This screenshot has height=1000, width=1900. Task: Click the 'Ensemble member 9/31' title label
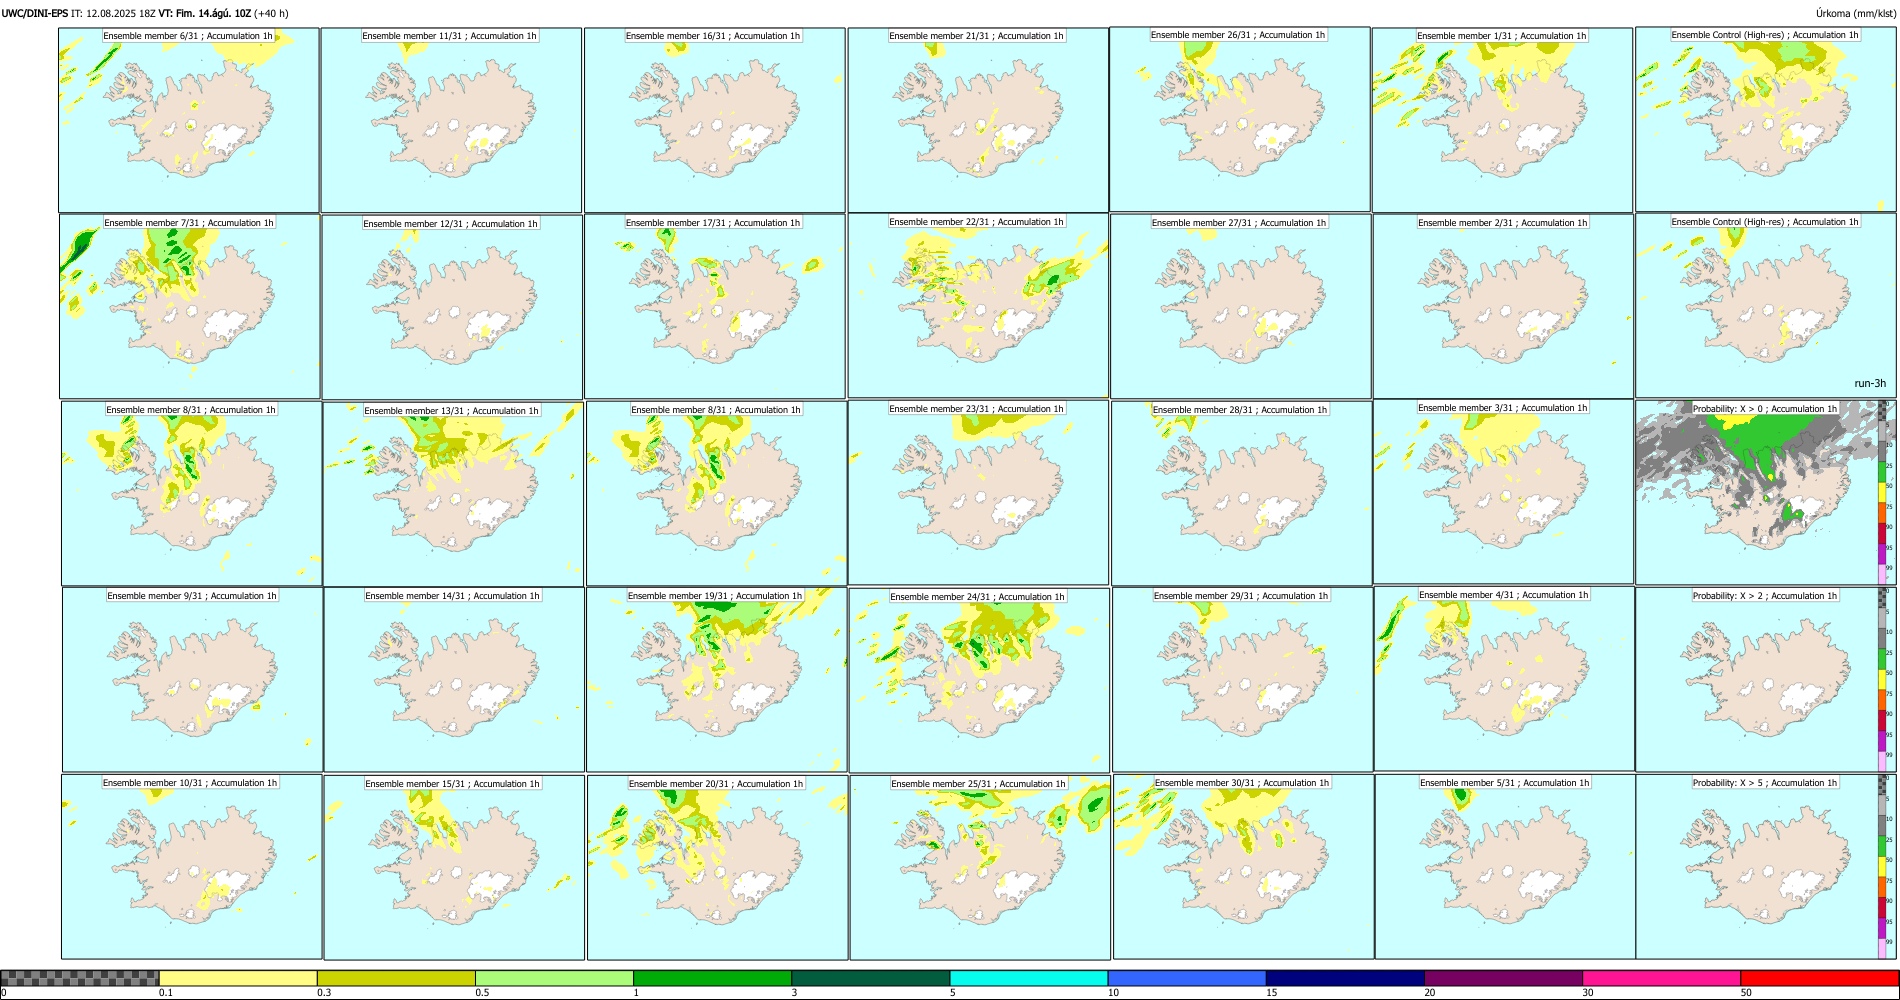click(192, 596)
